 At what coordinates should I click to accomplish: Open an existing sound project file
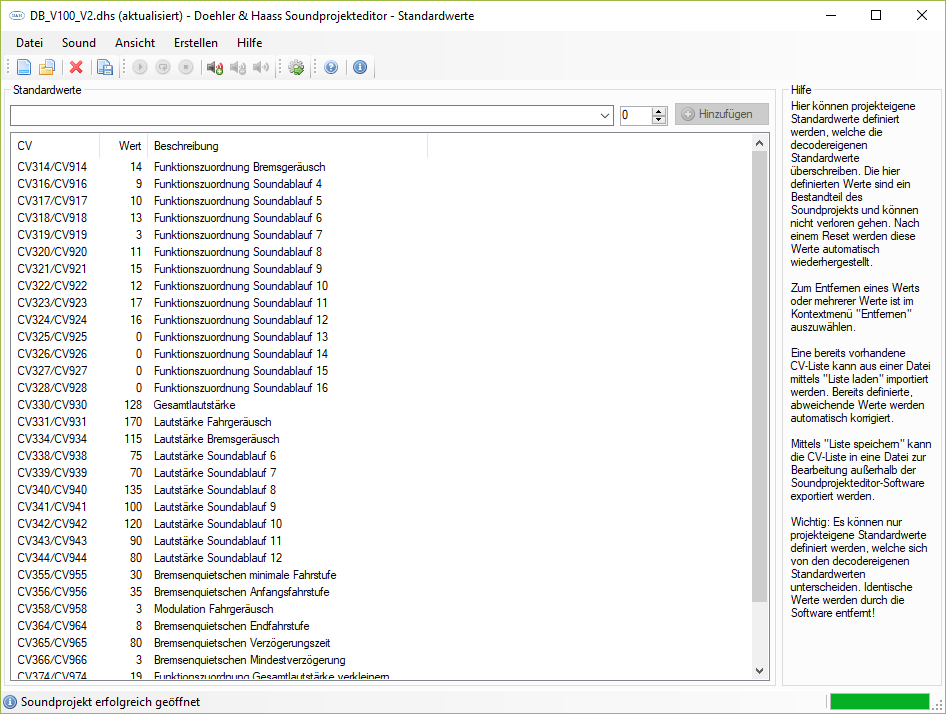coord(47,67)
